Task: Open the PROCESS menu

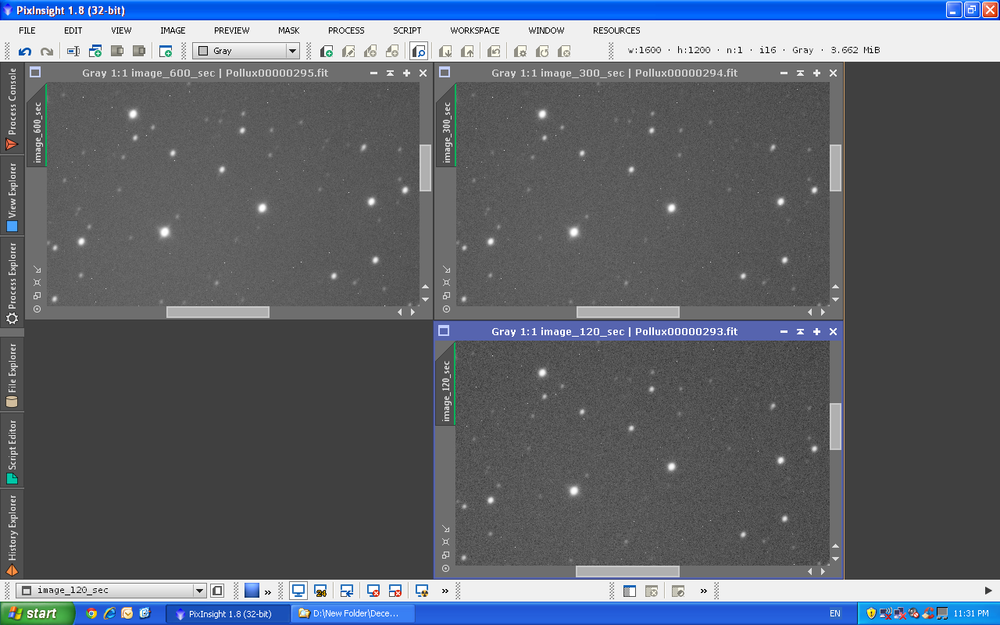Action: [346, 30]
